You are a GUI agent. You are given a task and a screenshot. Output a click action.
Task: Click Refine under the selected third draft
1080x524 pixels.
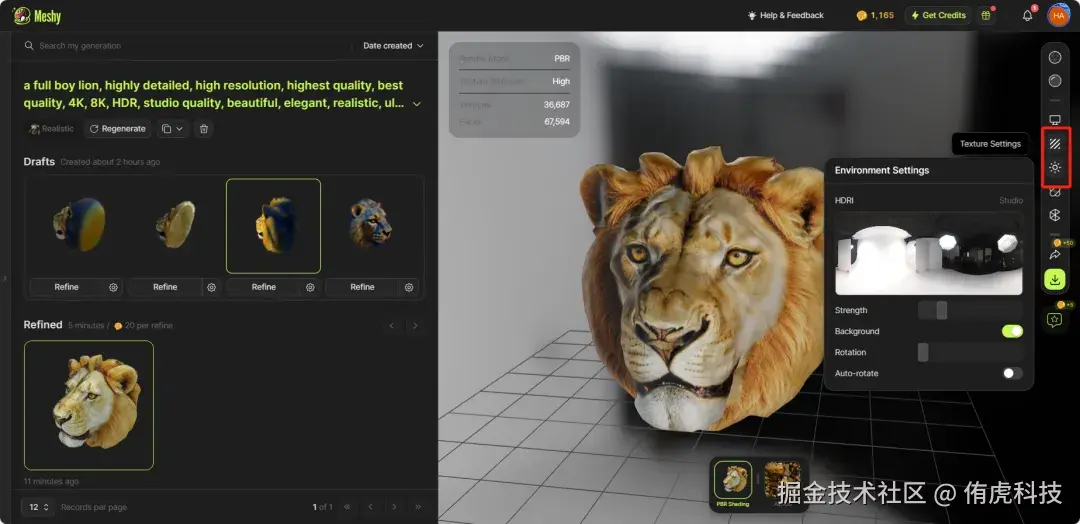264,287
